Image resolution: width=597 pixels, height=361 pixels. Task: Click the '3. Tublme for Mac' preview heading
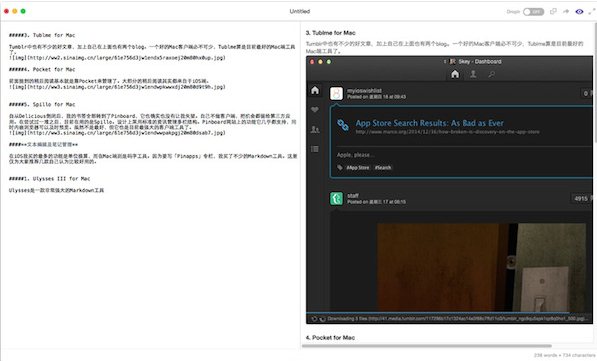[330, 33]
